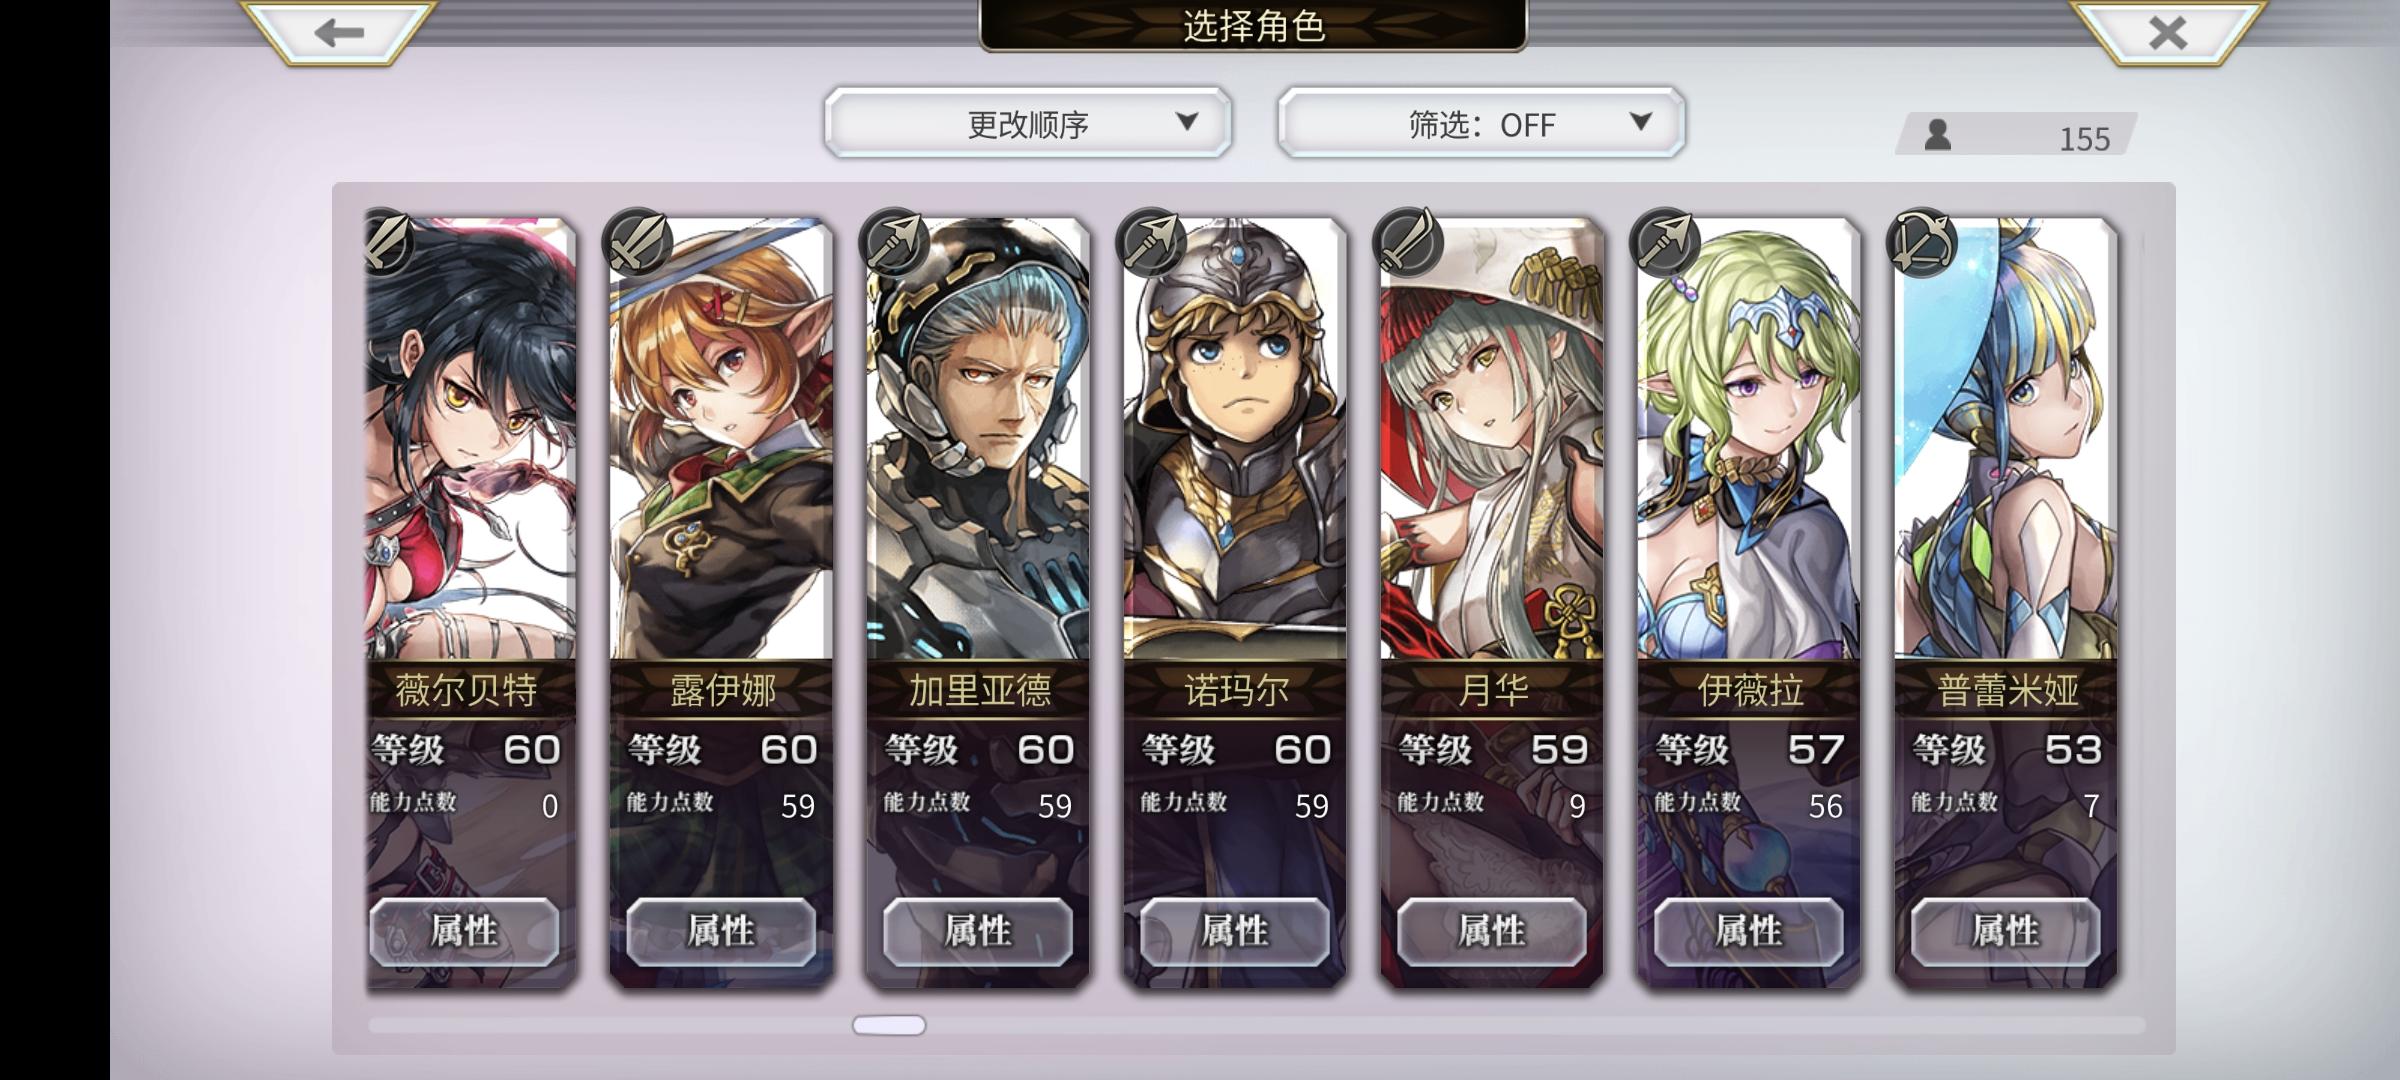Click the spear weapon icon on 伊薇拉's card

1664,242
